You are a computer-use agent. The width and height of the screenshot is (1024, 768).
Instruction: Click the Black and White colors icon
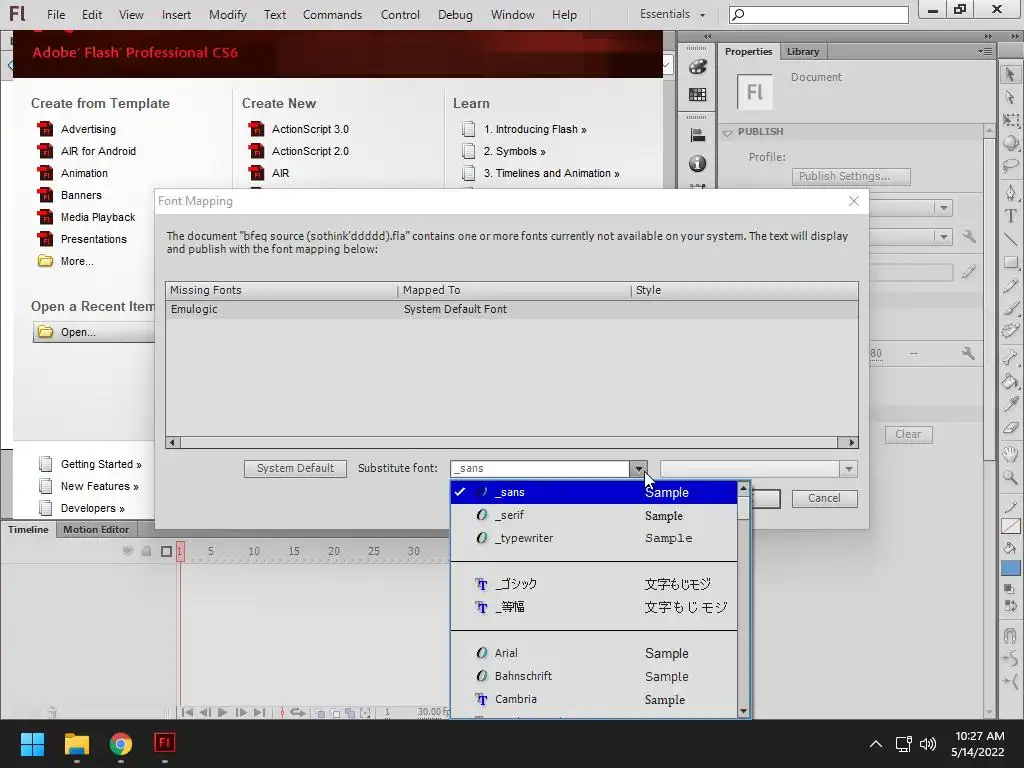[x=1010, y=588]
